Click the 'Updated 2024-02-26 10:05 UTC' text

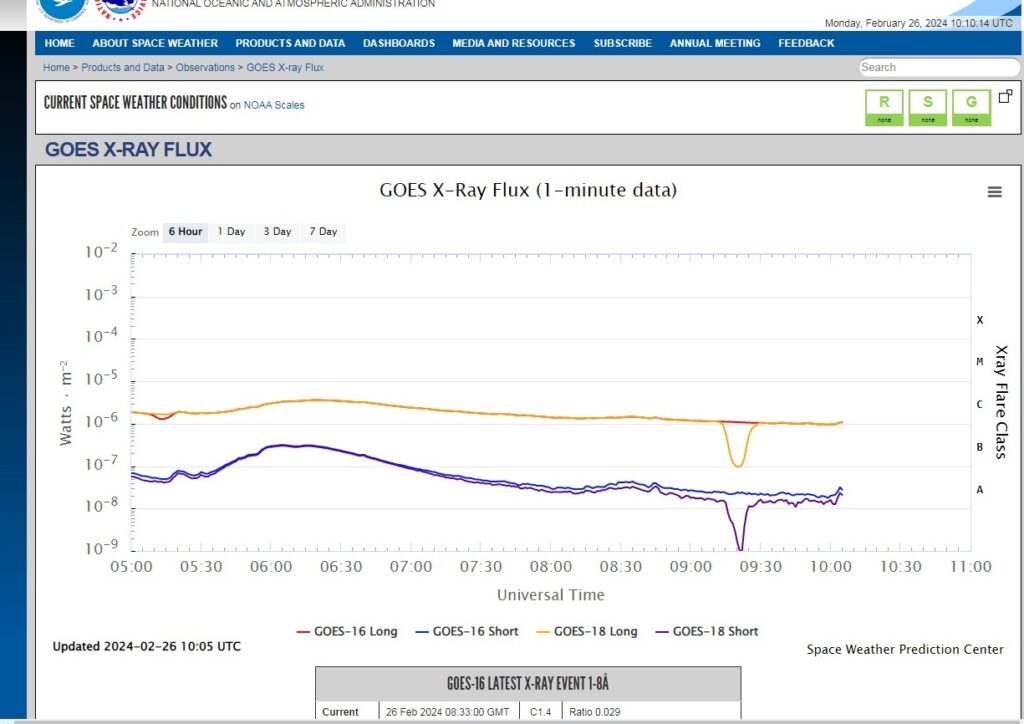146,646
